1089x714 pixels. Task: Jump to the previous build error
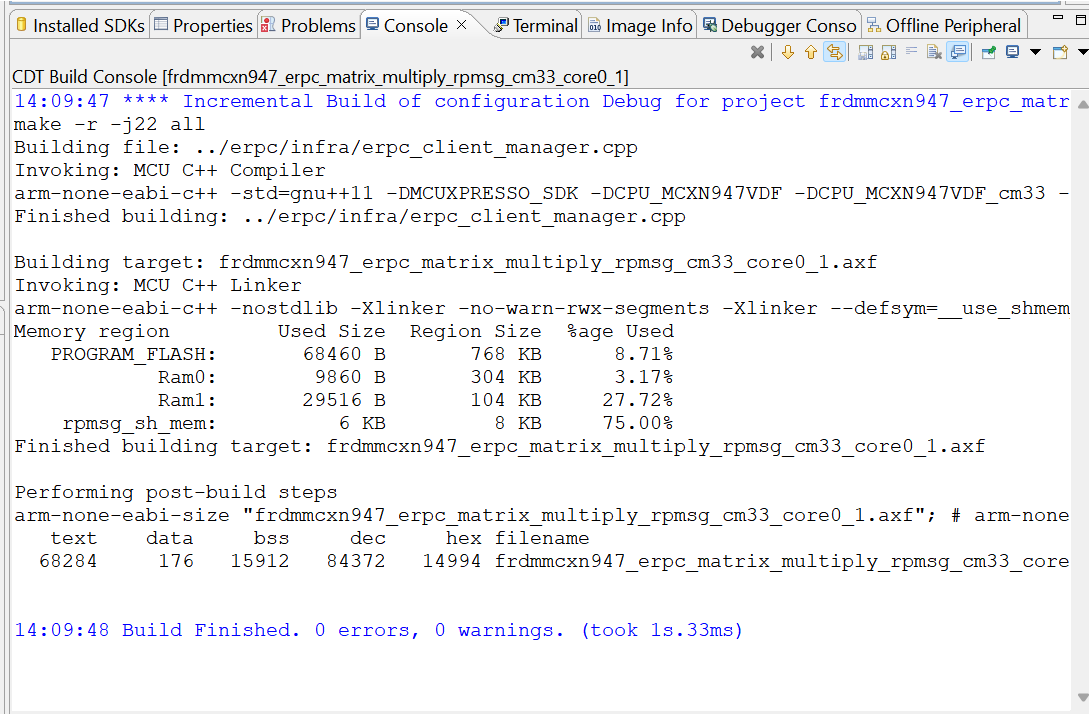tap(810, 52)
